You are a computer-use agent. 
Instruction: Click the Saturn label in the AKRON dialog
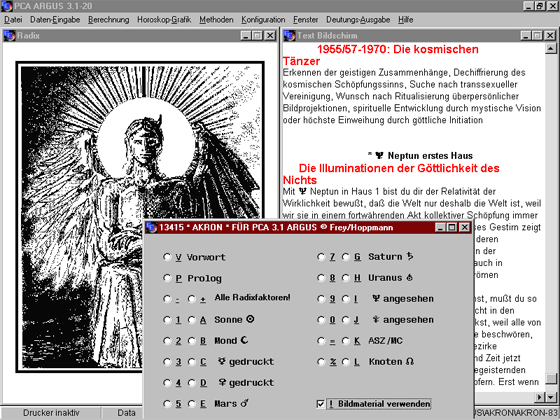pos(391,257)
